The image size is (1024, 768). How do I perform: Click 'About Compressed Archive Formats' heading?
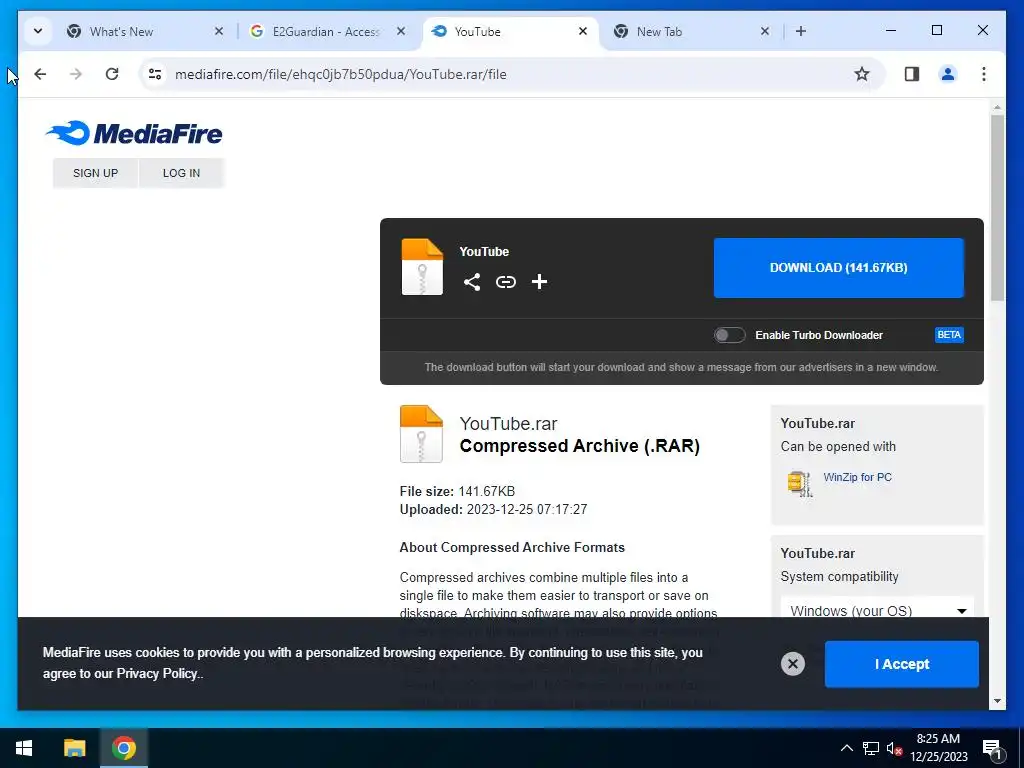(512, 547)
